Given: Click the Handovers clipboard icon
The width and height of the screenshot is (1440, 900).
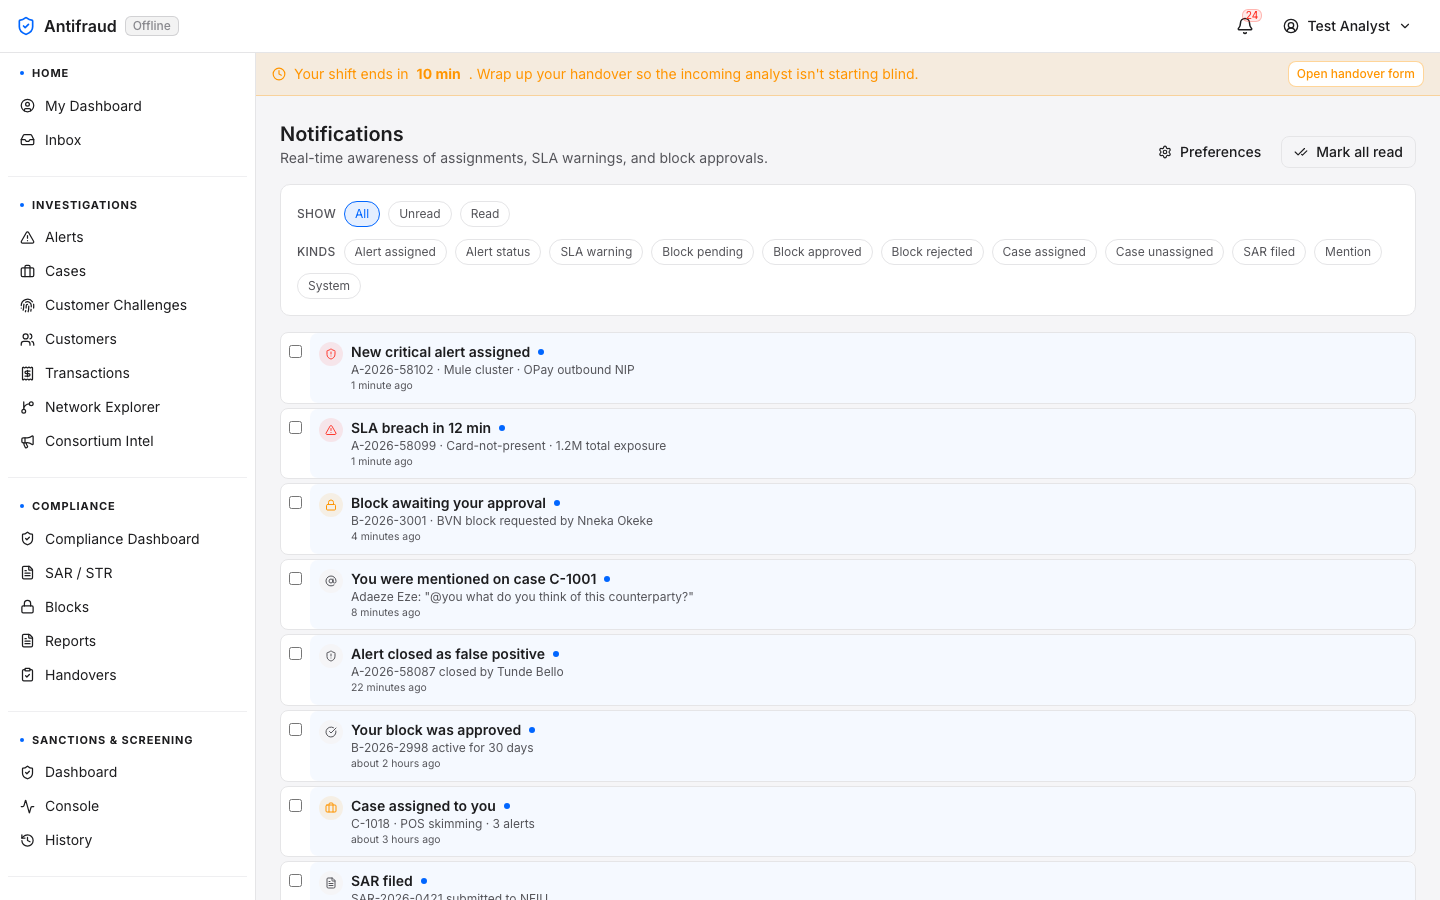Looking at the screenshot, I should pyautogui.click(x=28, y=675).
